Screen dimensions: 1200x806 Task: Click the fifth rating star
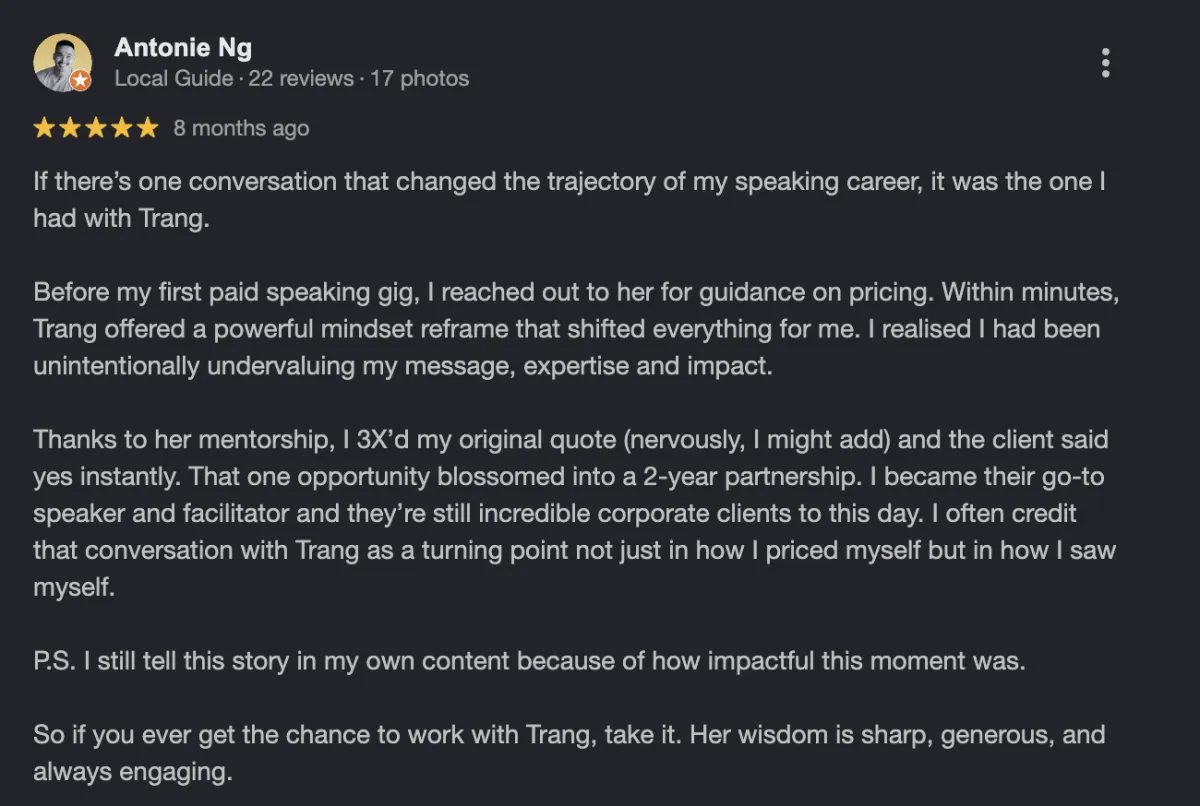(148, 128)
